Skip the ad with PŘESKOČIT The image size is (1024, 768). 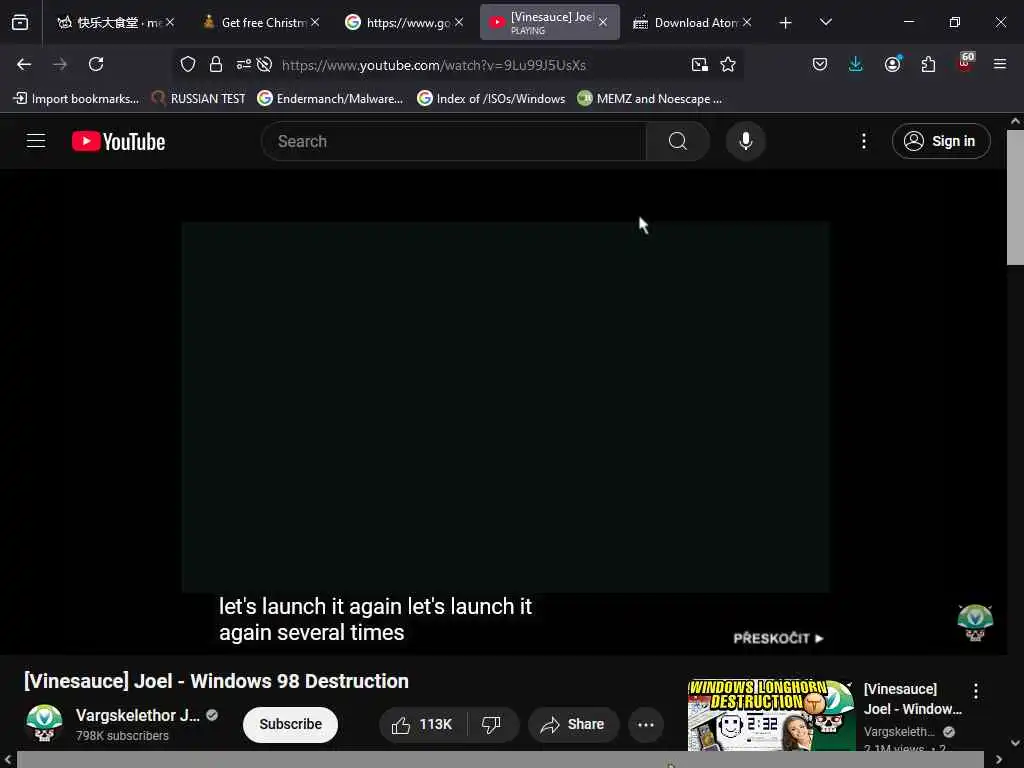click(778, 638)
